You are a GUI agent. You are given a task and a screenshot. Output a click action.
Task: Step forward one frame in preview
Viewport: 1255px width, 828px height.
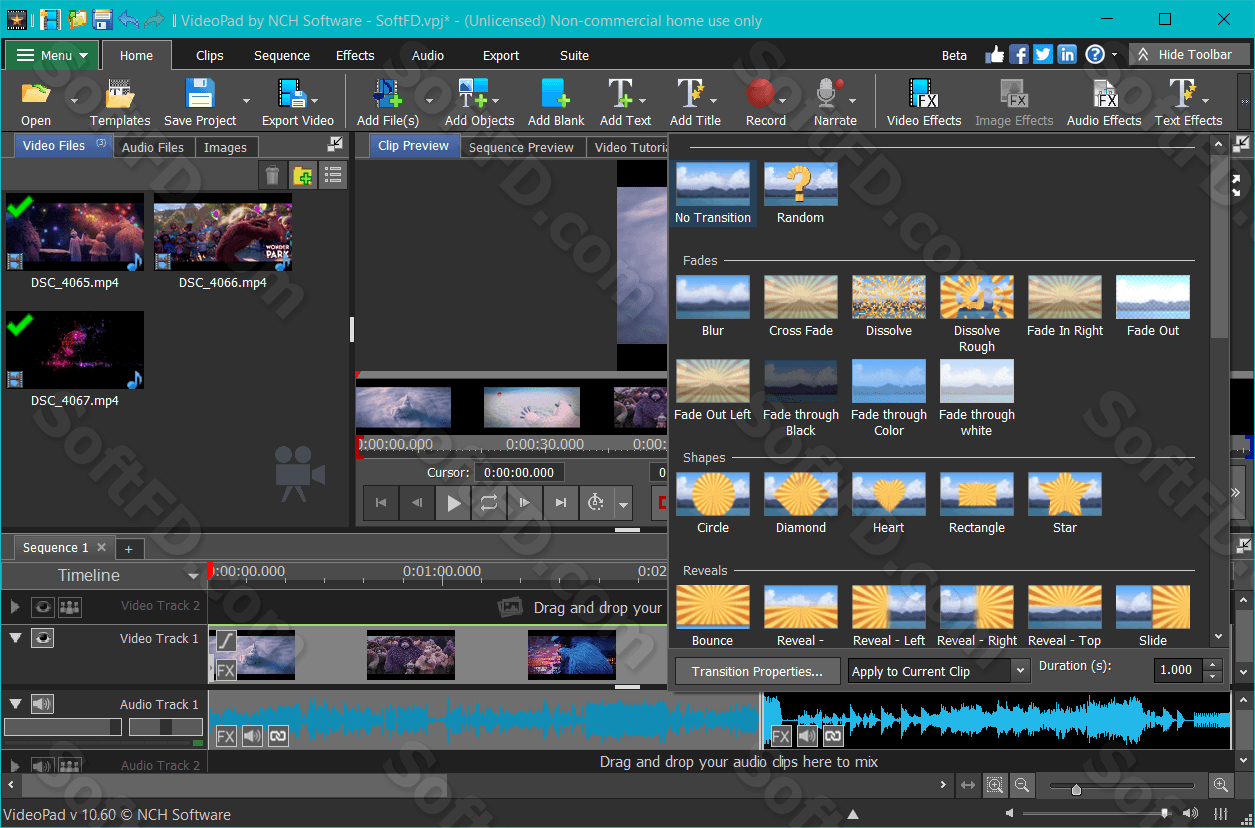pyautogui.click(x=524, y=503)
